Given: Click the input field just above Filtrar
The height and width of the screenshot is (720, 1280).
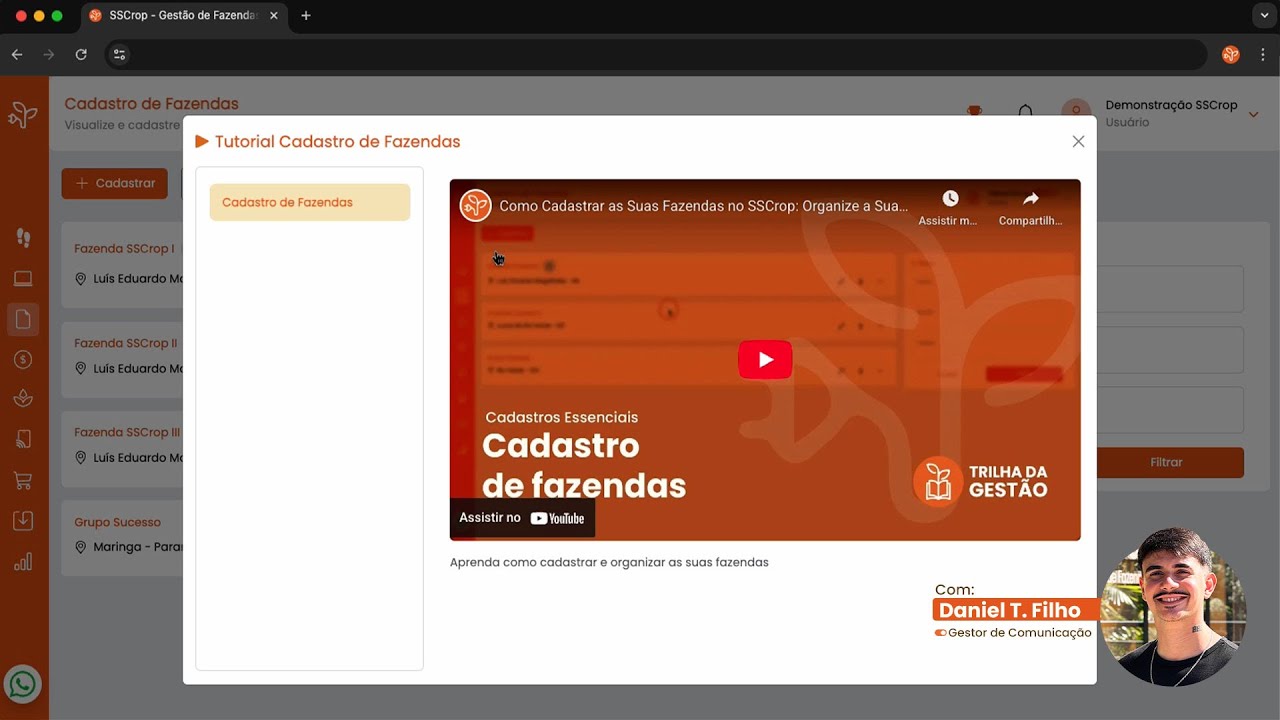Looking at the screenshot, I should [1170, 410].
